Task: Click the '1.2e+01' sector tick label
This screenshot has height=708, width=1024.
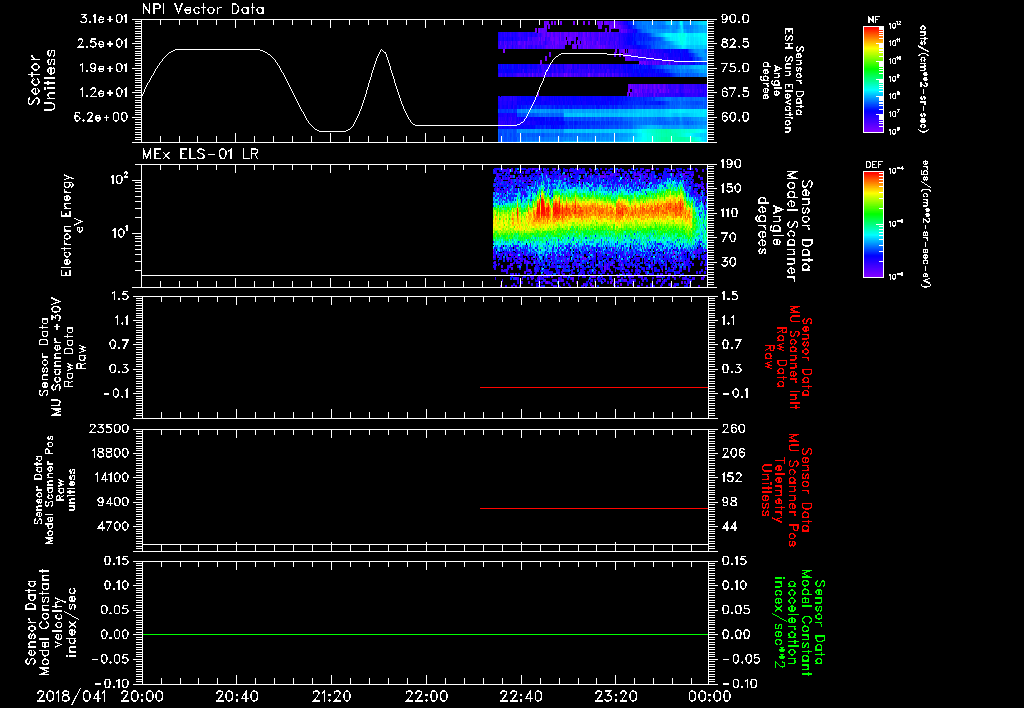Action: [104, 93]
